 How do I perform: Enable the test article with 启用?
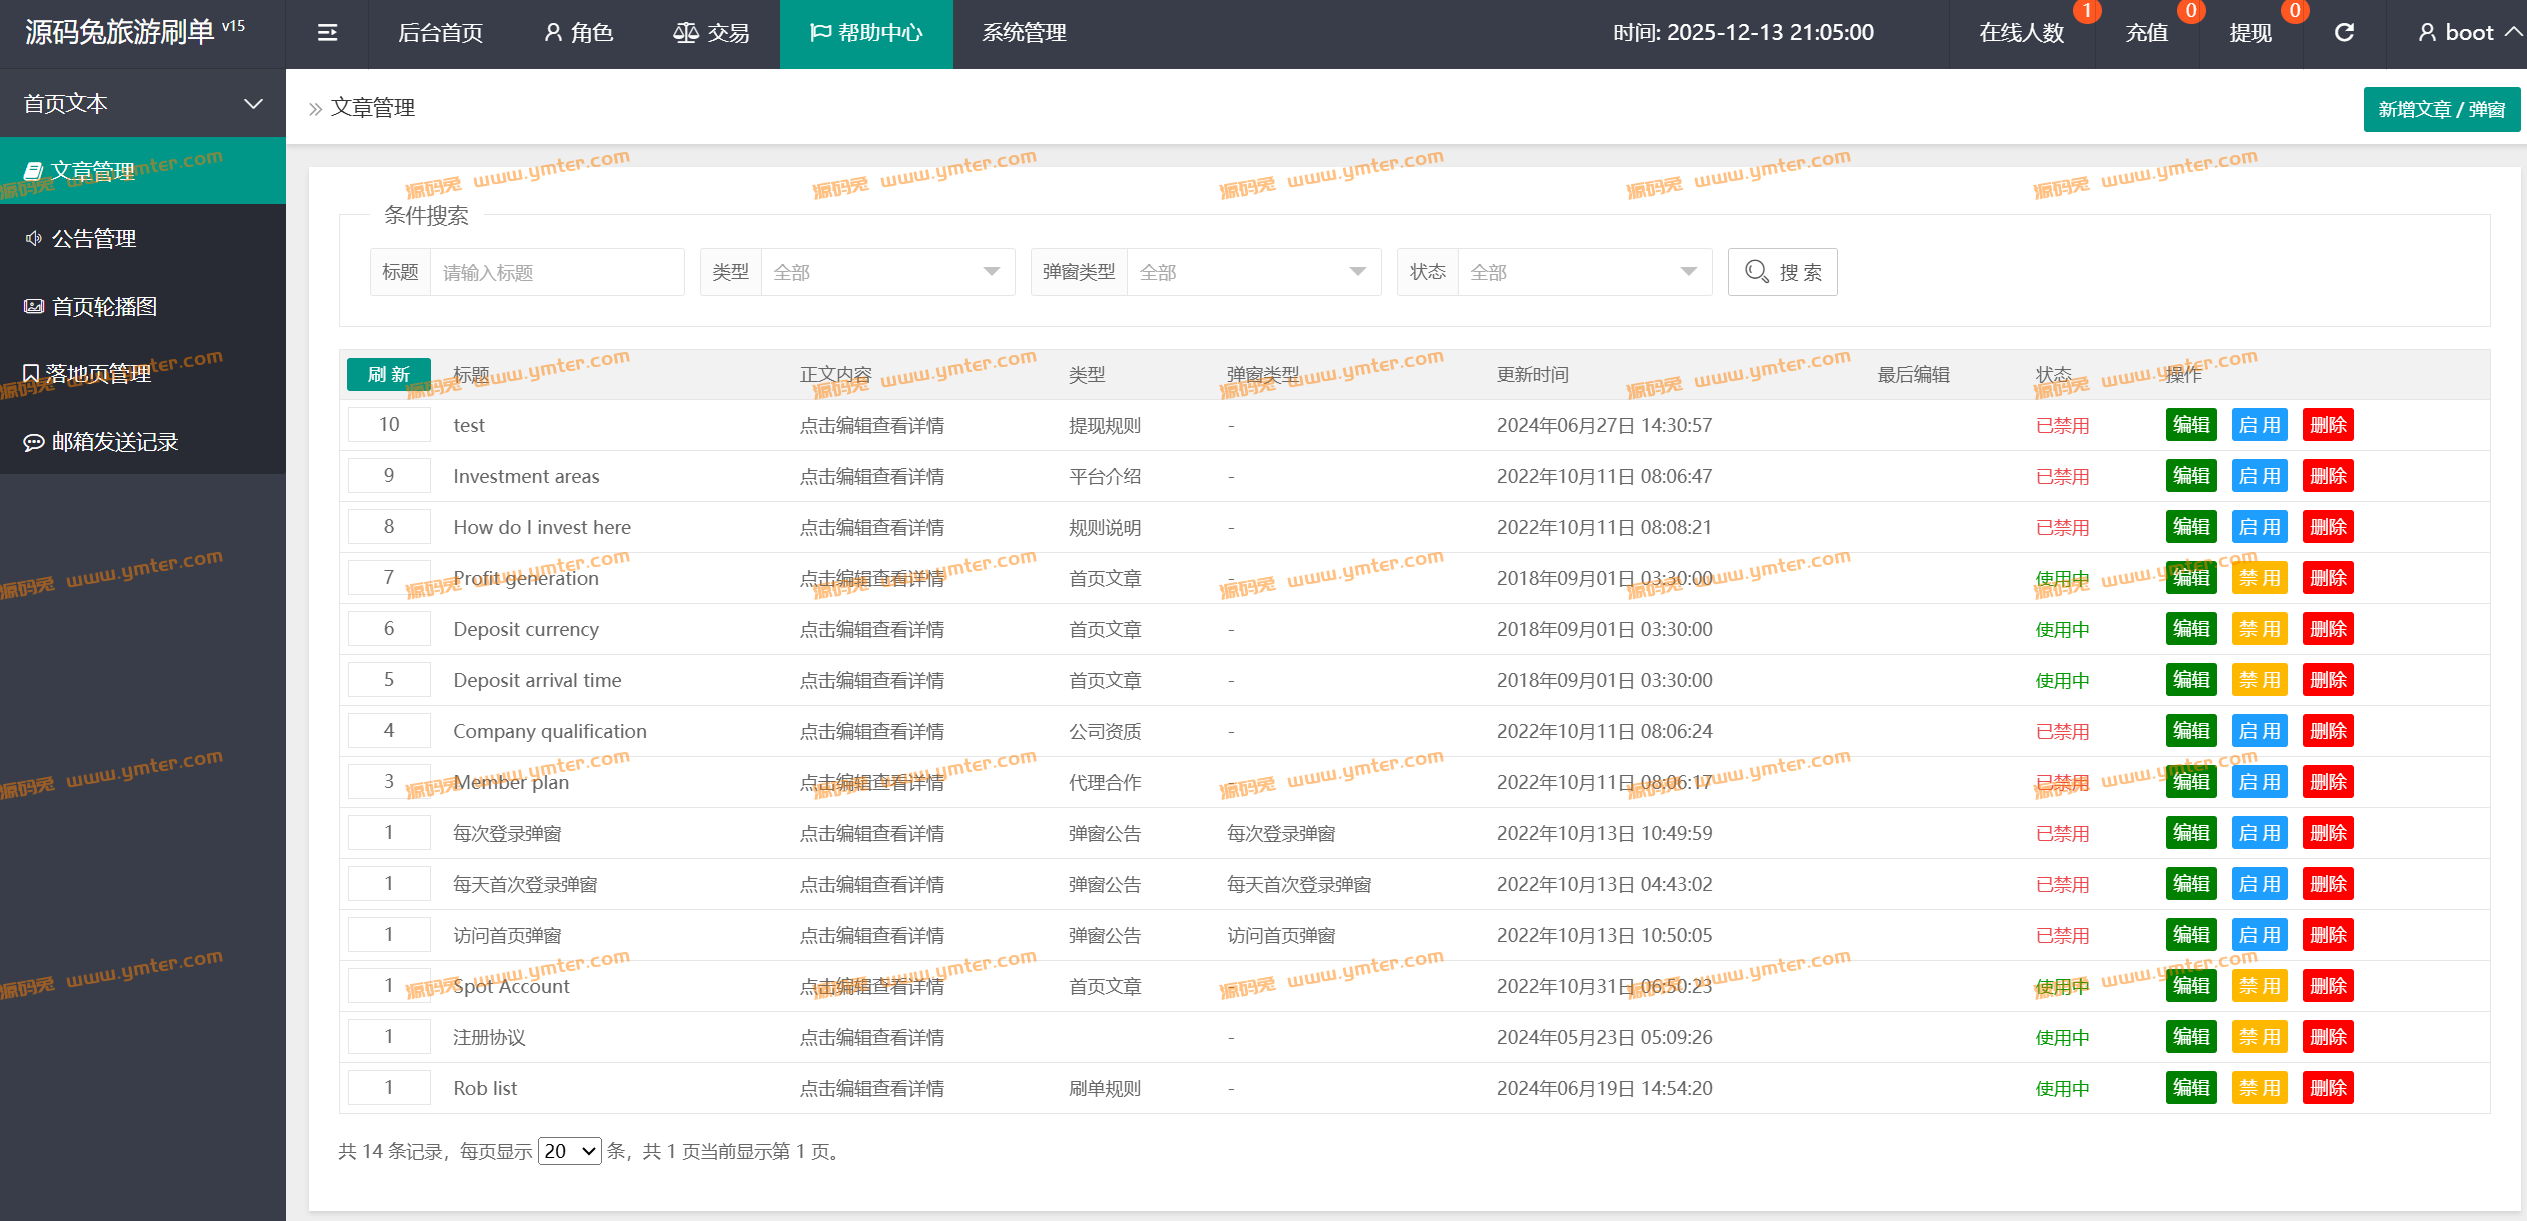pos(2259,425)
